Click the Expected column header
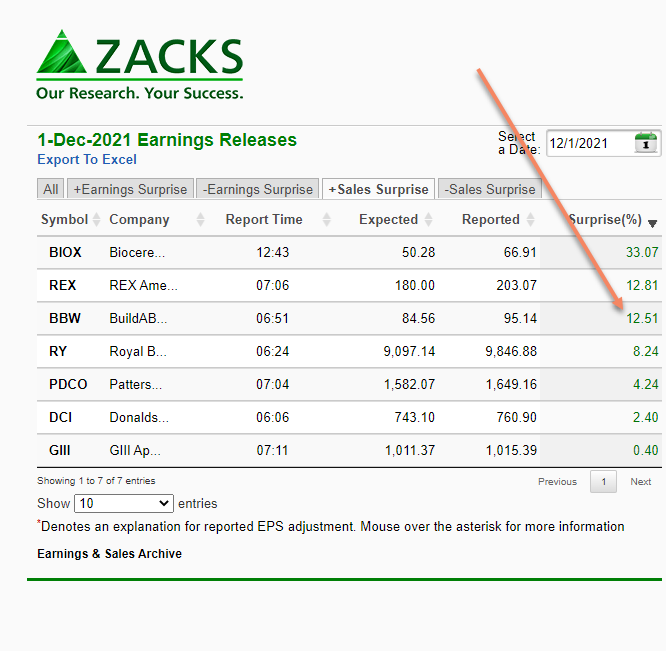The height and width of the screenshot is (651, 666). click(388, 220)
